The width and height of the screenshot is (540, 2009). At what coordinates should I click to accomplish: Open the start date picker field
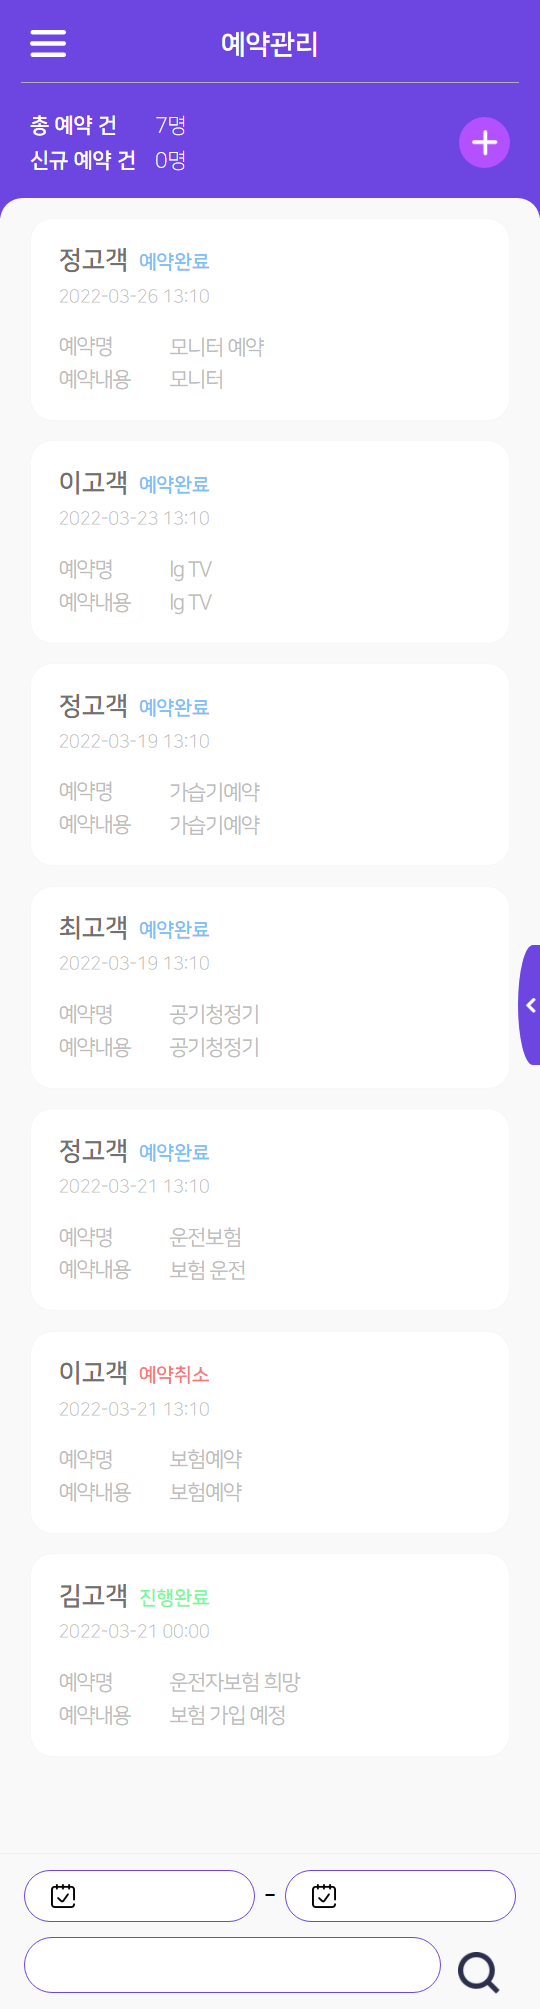point(140,1896)
